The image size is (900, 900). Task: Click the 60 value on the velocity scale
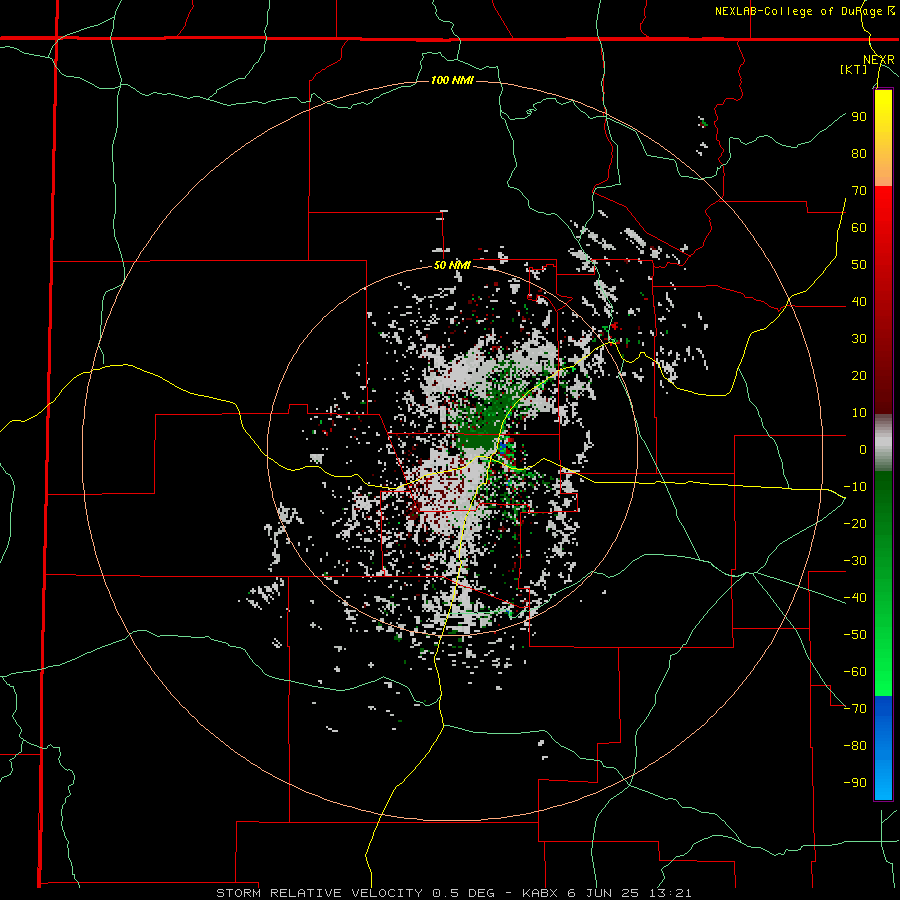tap(859, 227)
